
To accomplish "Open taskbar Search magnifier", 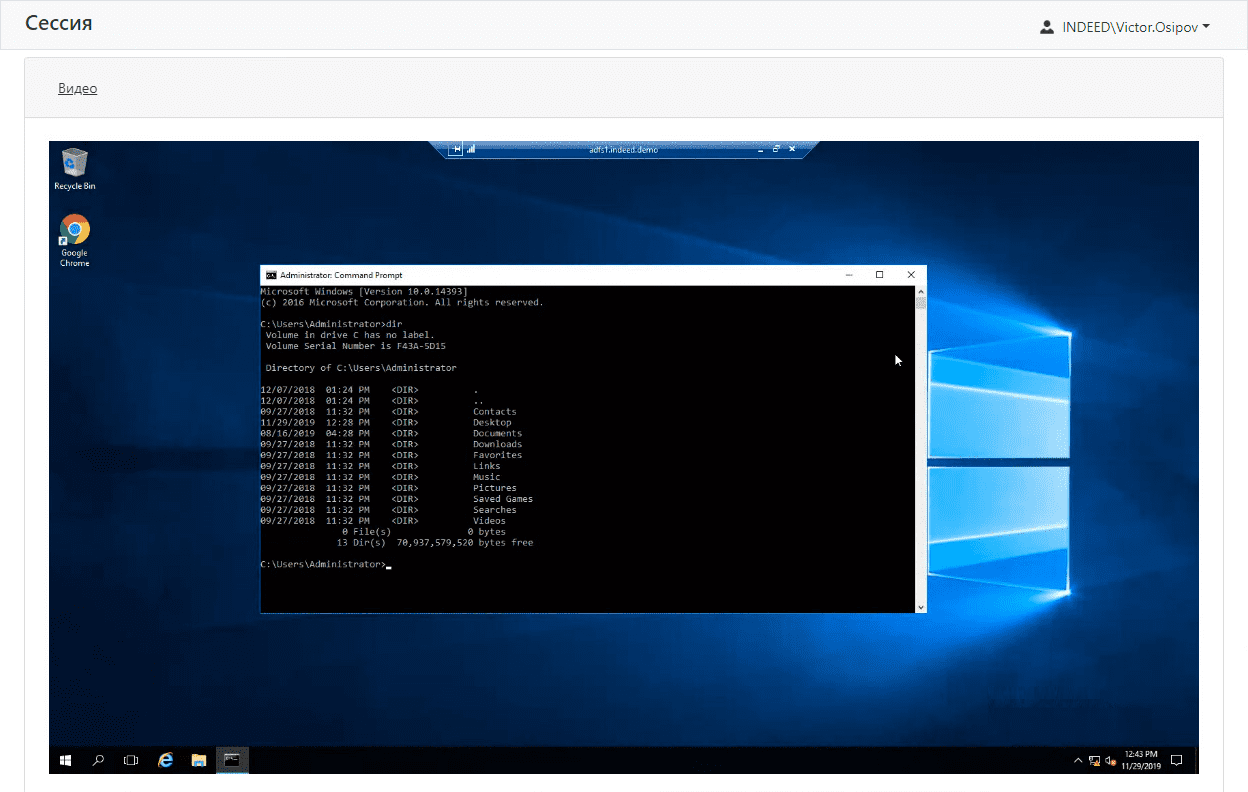I will (98, 760).
